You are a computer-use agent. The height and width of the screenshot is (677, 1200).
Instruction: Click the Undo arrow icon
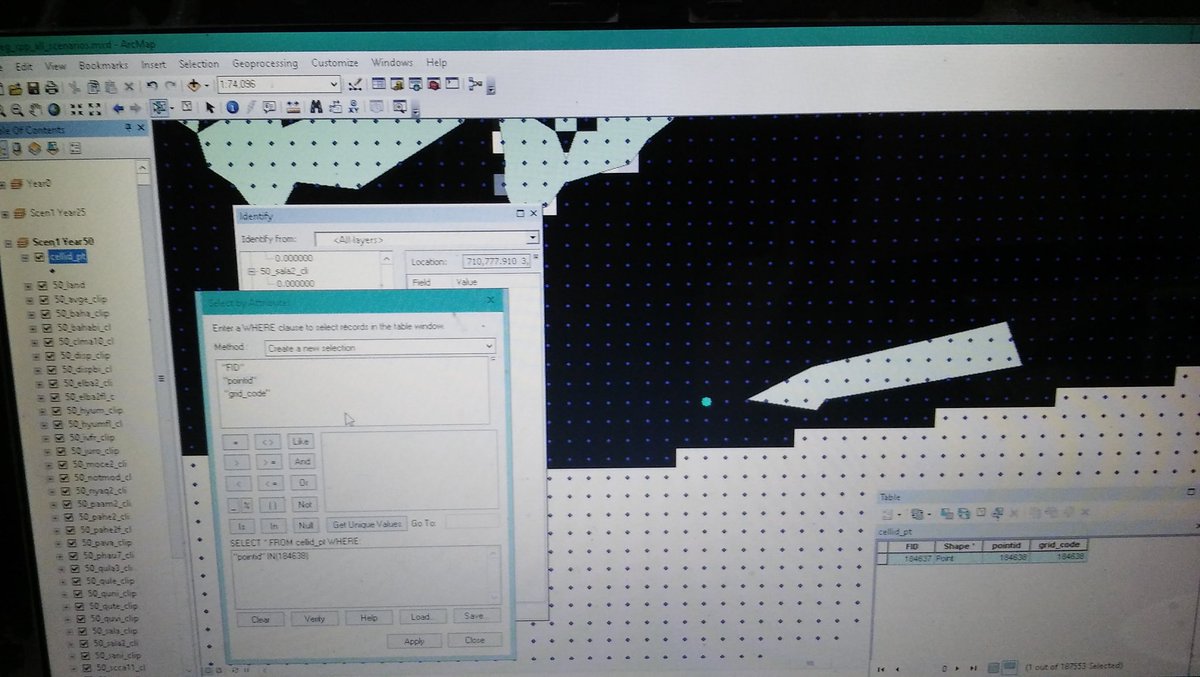point(152,86)
